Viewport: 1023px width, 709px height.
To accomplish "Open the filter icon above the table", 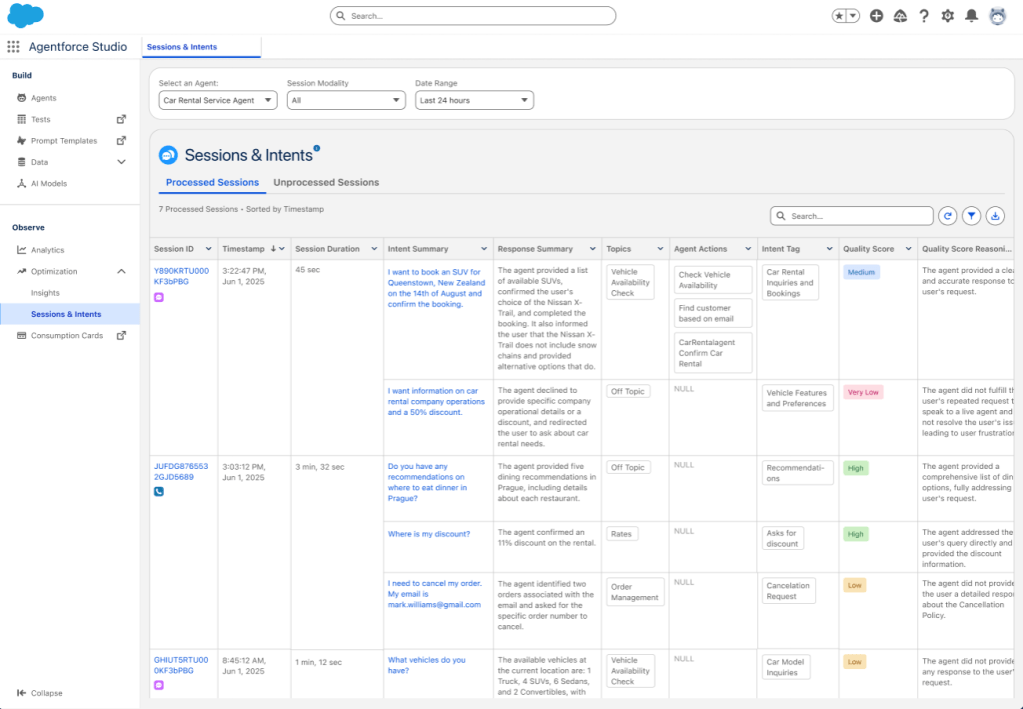I will [x=972, y=216].
